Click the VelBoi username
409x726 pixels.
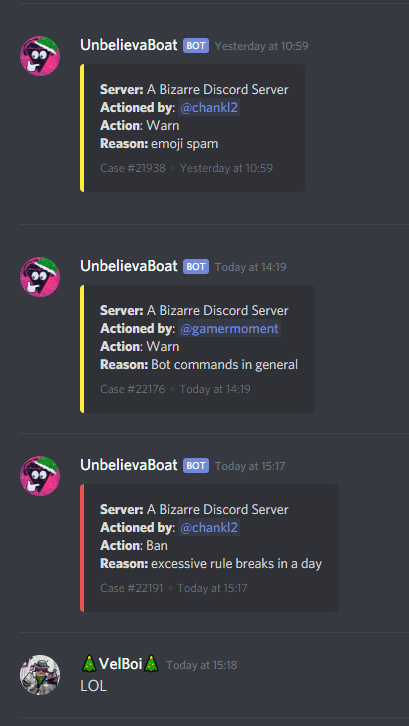120,664
